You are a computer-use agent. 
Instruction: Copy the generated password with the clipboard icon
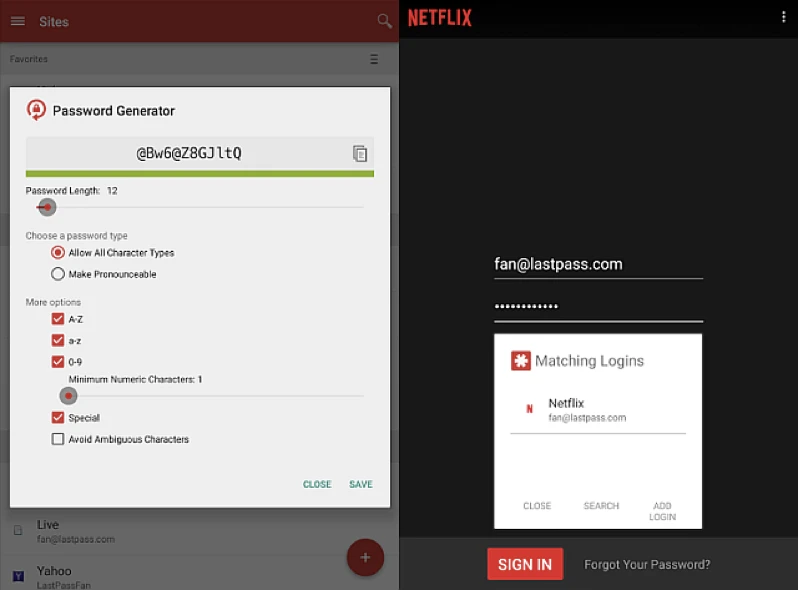[360, 153]
